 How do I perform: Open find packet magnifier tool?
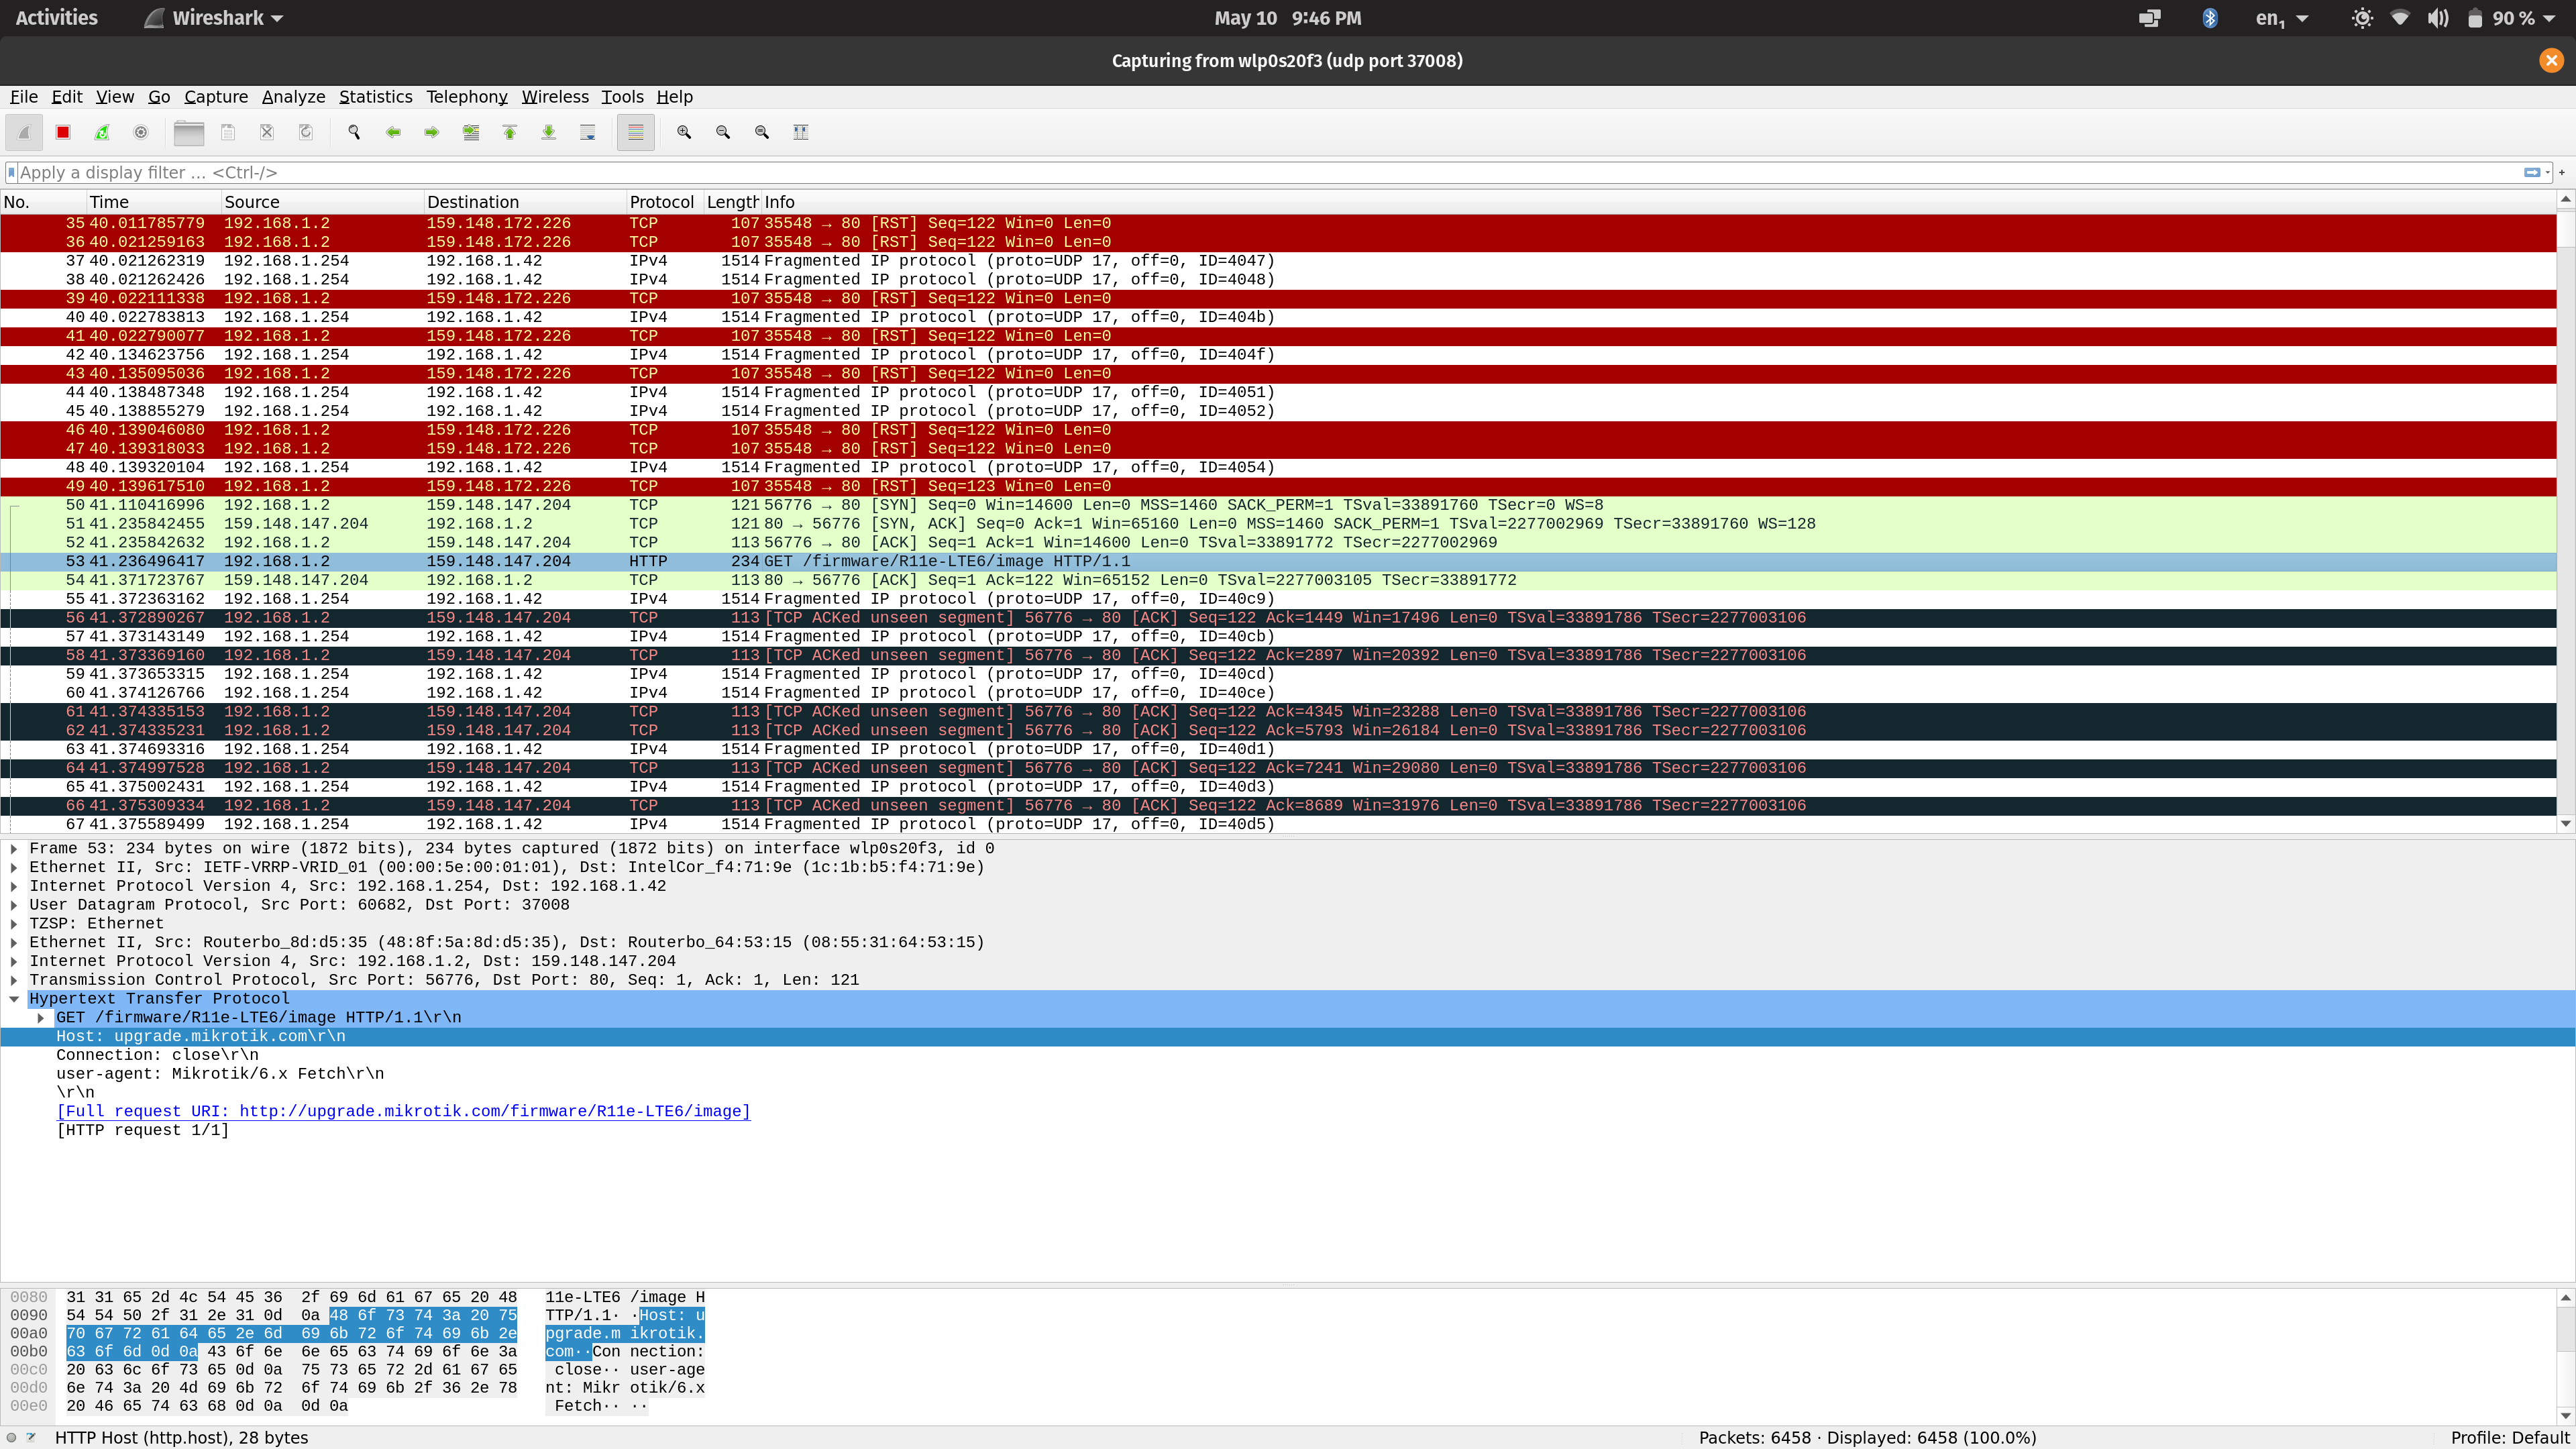[354, 132]
